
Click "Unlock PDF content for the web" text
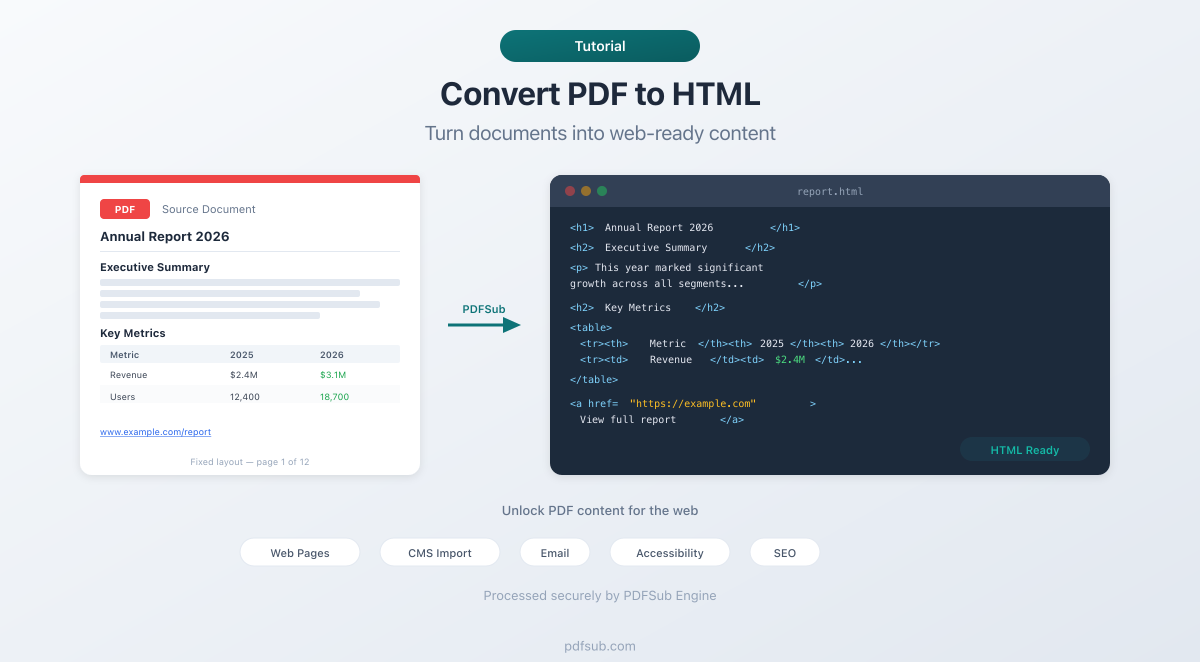coord(600,510)
